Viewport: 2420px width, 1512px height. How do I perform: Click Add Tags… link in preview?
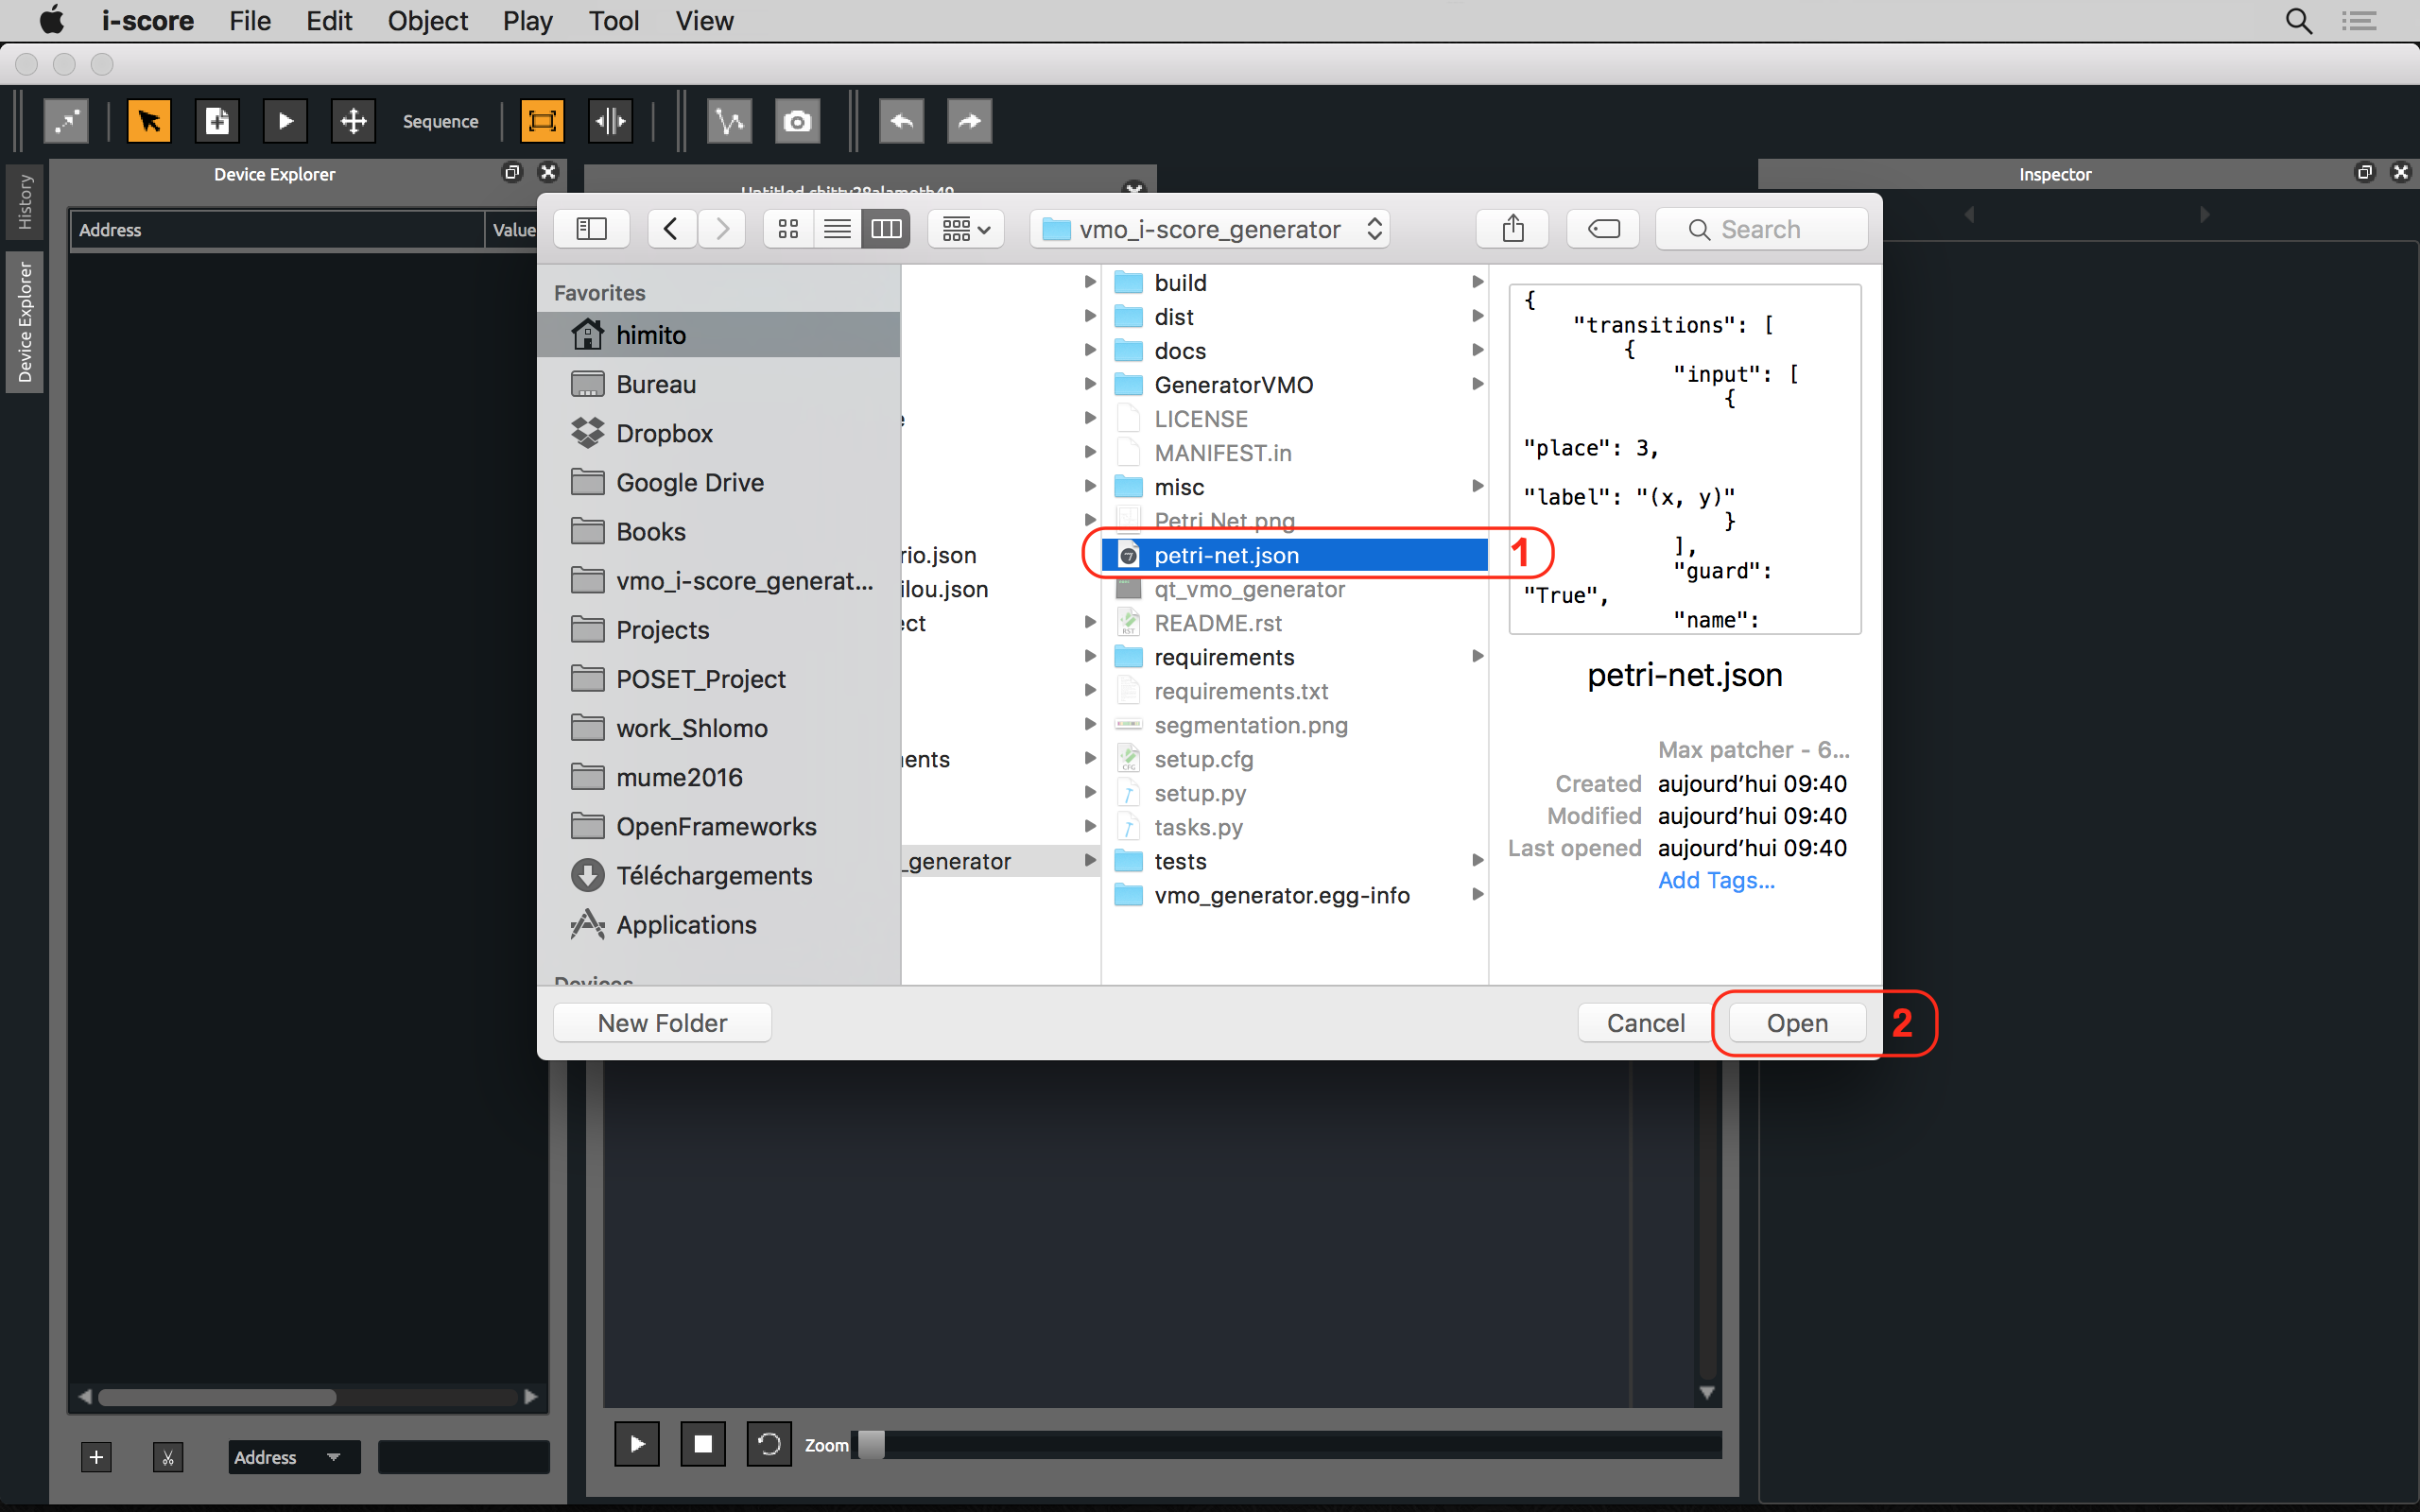point(1716,880)
